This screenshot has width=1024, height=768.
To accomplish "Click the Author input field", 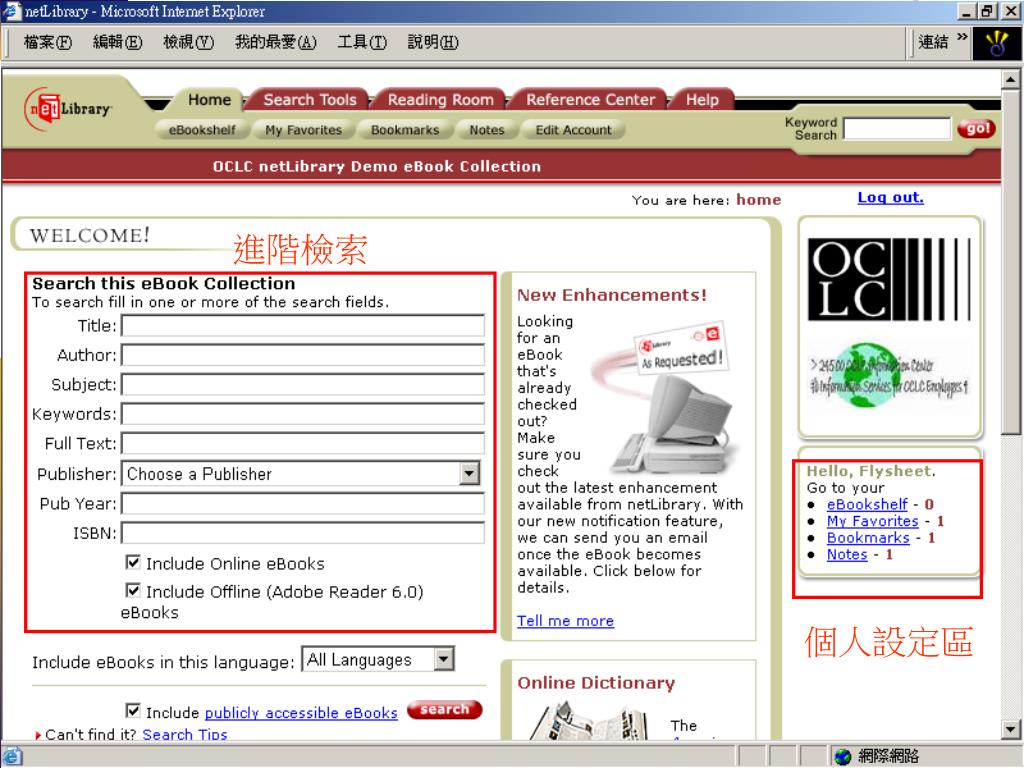I will (x=303, y=355).
